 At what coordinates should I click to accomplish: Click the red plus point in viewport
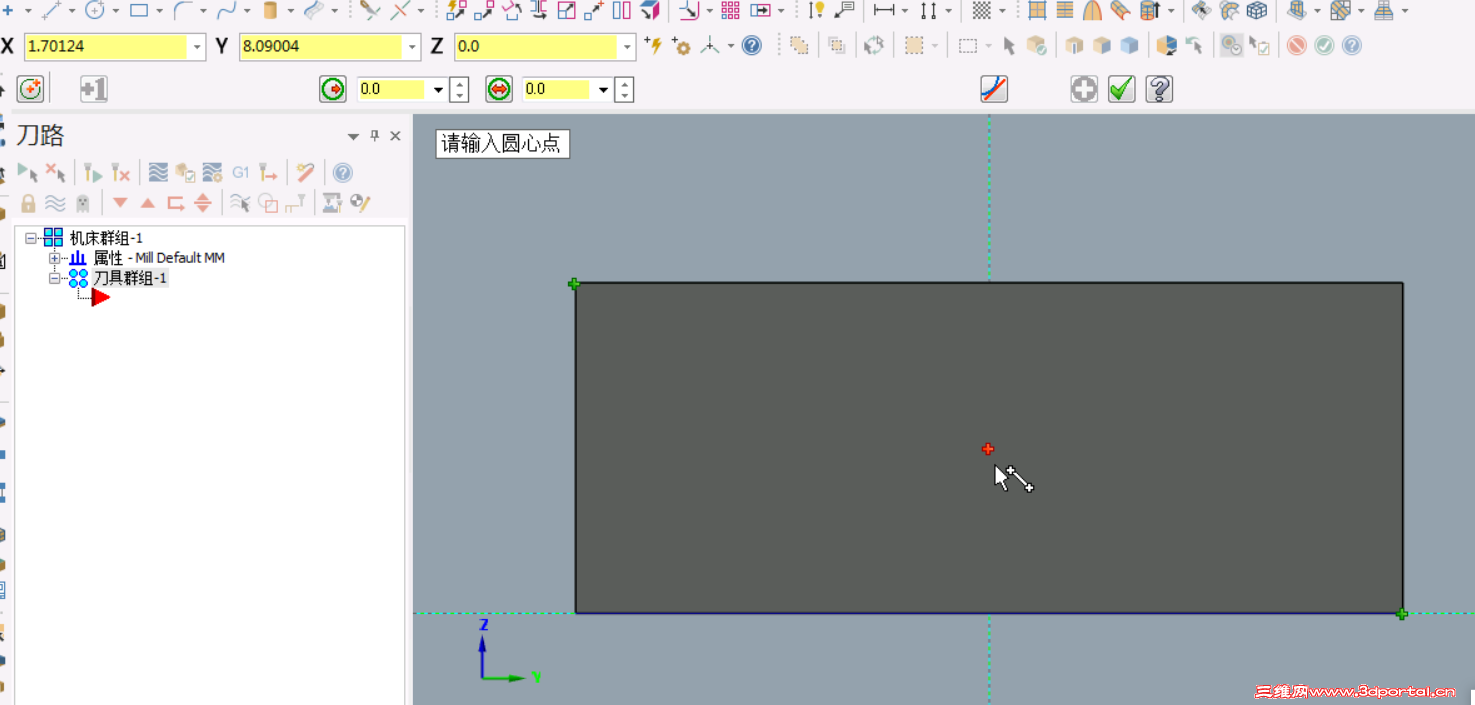(x=988, y=449)
